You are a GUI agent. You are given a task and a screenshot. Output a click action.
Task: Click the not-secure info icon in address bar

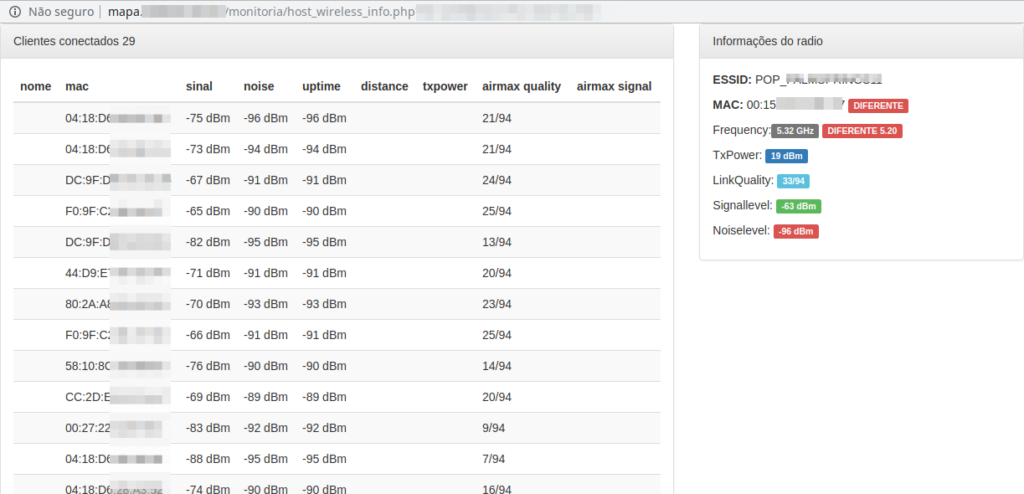pyautogui.click(x=14, y=11)
